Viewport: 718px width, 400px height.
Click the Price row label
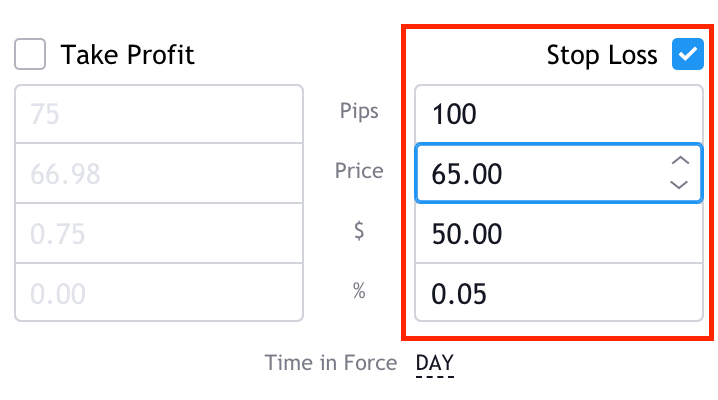click(x=359, y=171)
